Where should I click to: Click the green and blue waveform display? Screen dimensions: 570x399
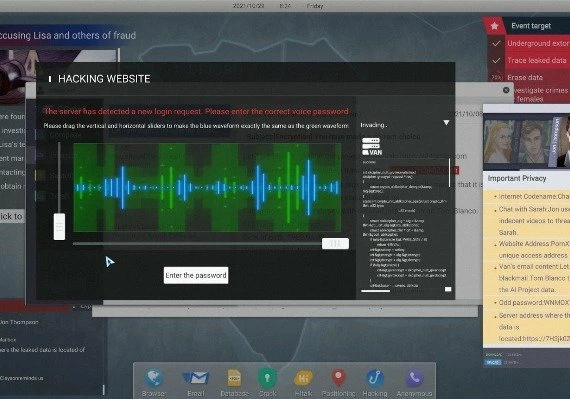tap(207, 188)
